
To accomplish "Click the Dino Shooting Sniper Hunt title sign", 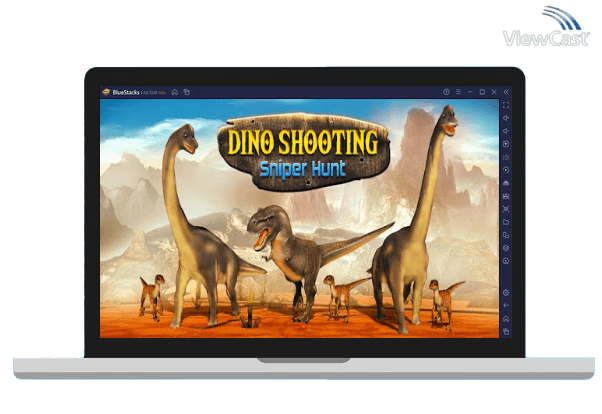I will coord(304,152).
